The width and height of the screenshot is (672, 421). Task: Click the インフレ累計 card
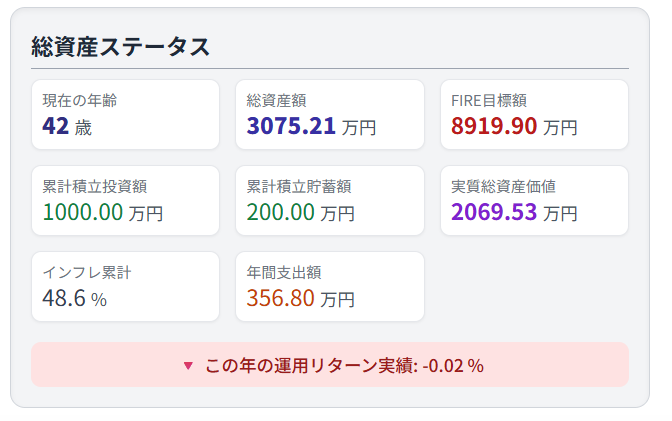coord(126,286)
